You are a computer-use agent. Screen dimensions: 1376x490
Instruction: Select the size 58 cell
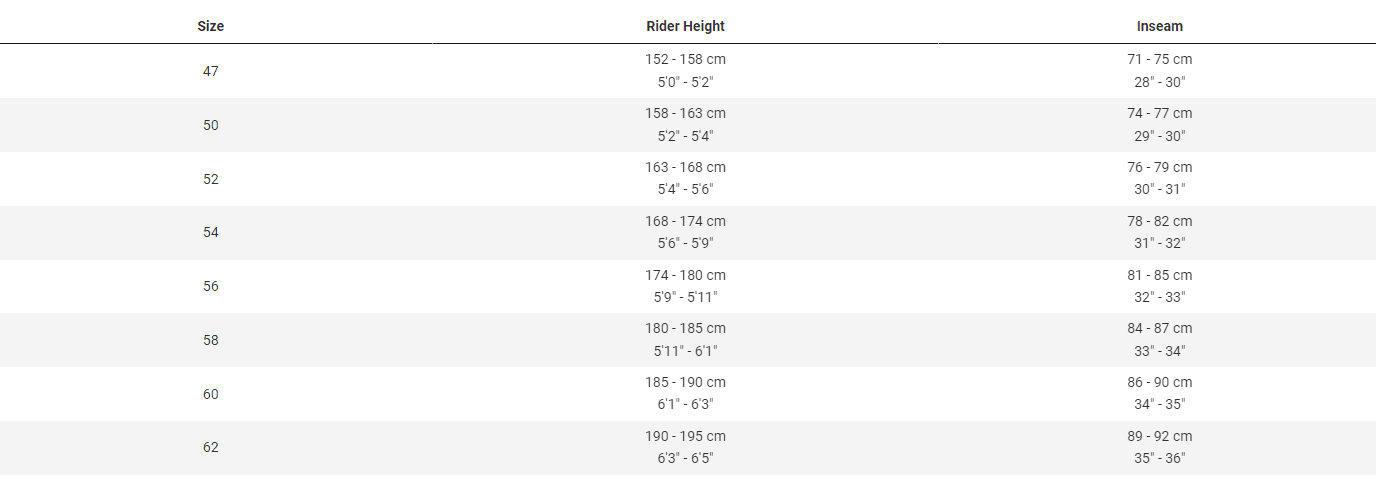(210, 340)
